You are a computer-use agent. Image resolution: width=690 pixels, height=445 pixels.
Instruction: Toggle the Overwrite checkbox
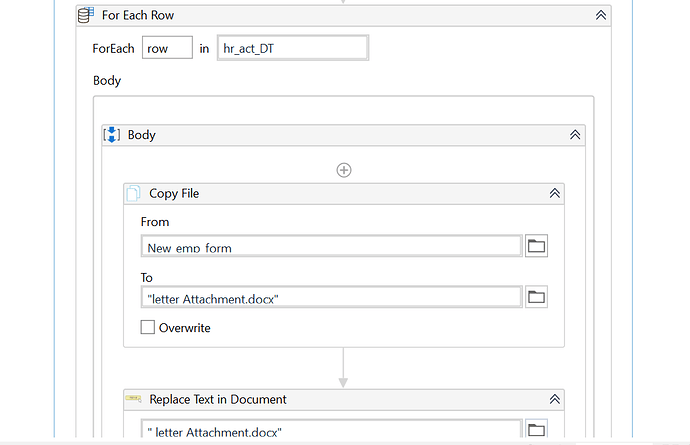point(148,327)
